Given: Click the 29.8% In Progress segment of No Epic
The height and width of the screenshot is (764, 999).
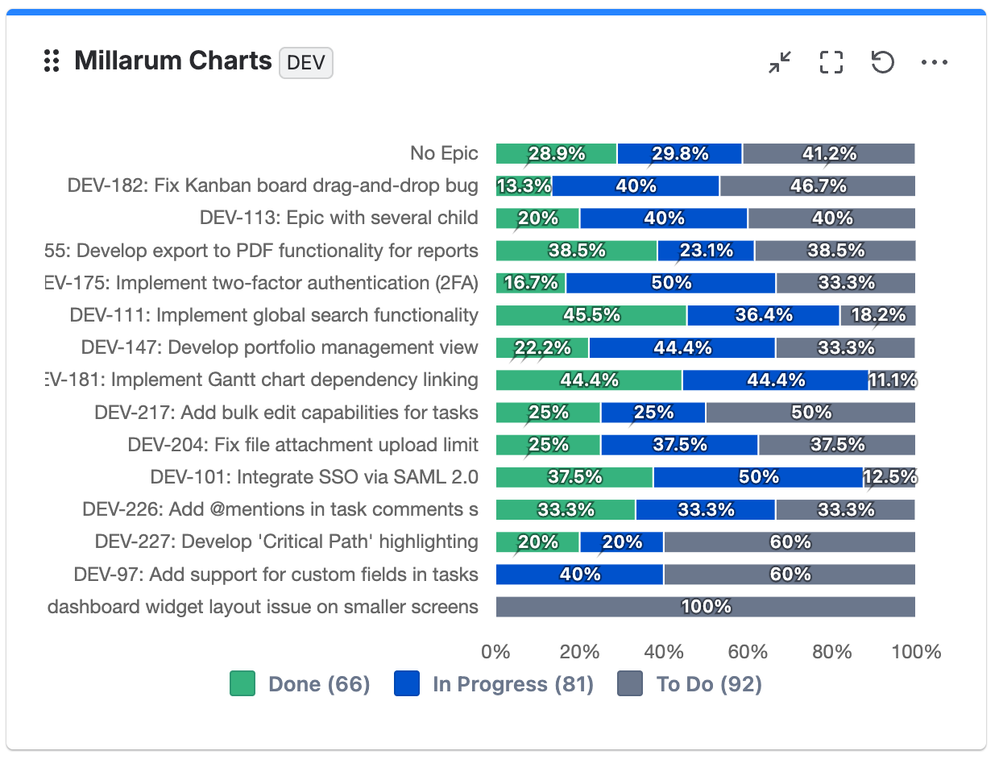Looking at the screenshot, I should pos(679,154).
